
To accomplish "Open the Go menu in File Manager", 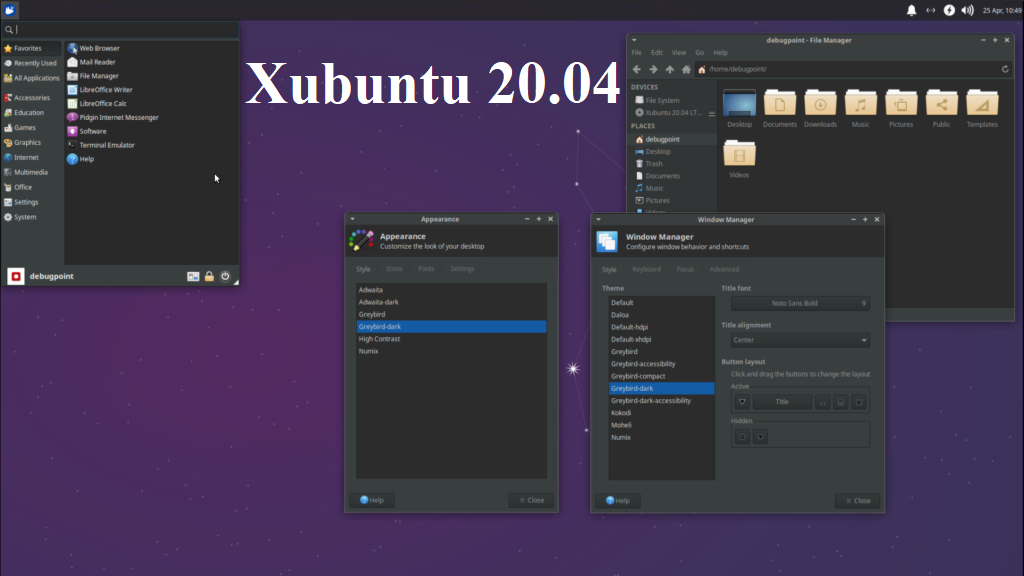I will (699, 53).
